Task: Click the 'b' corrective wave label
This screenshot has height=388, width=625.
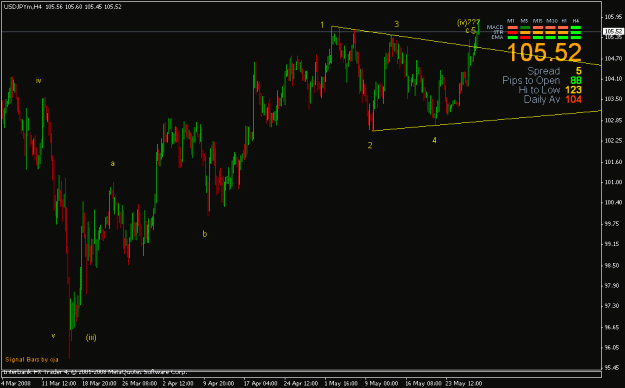Action: pos(204,234)
